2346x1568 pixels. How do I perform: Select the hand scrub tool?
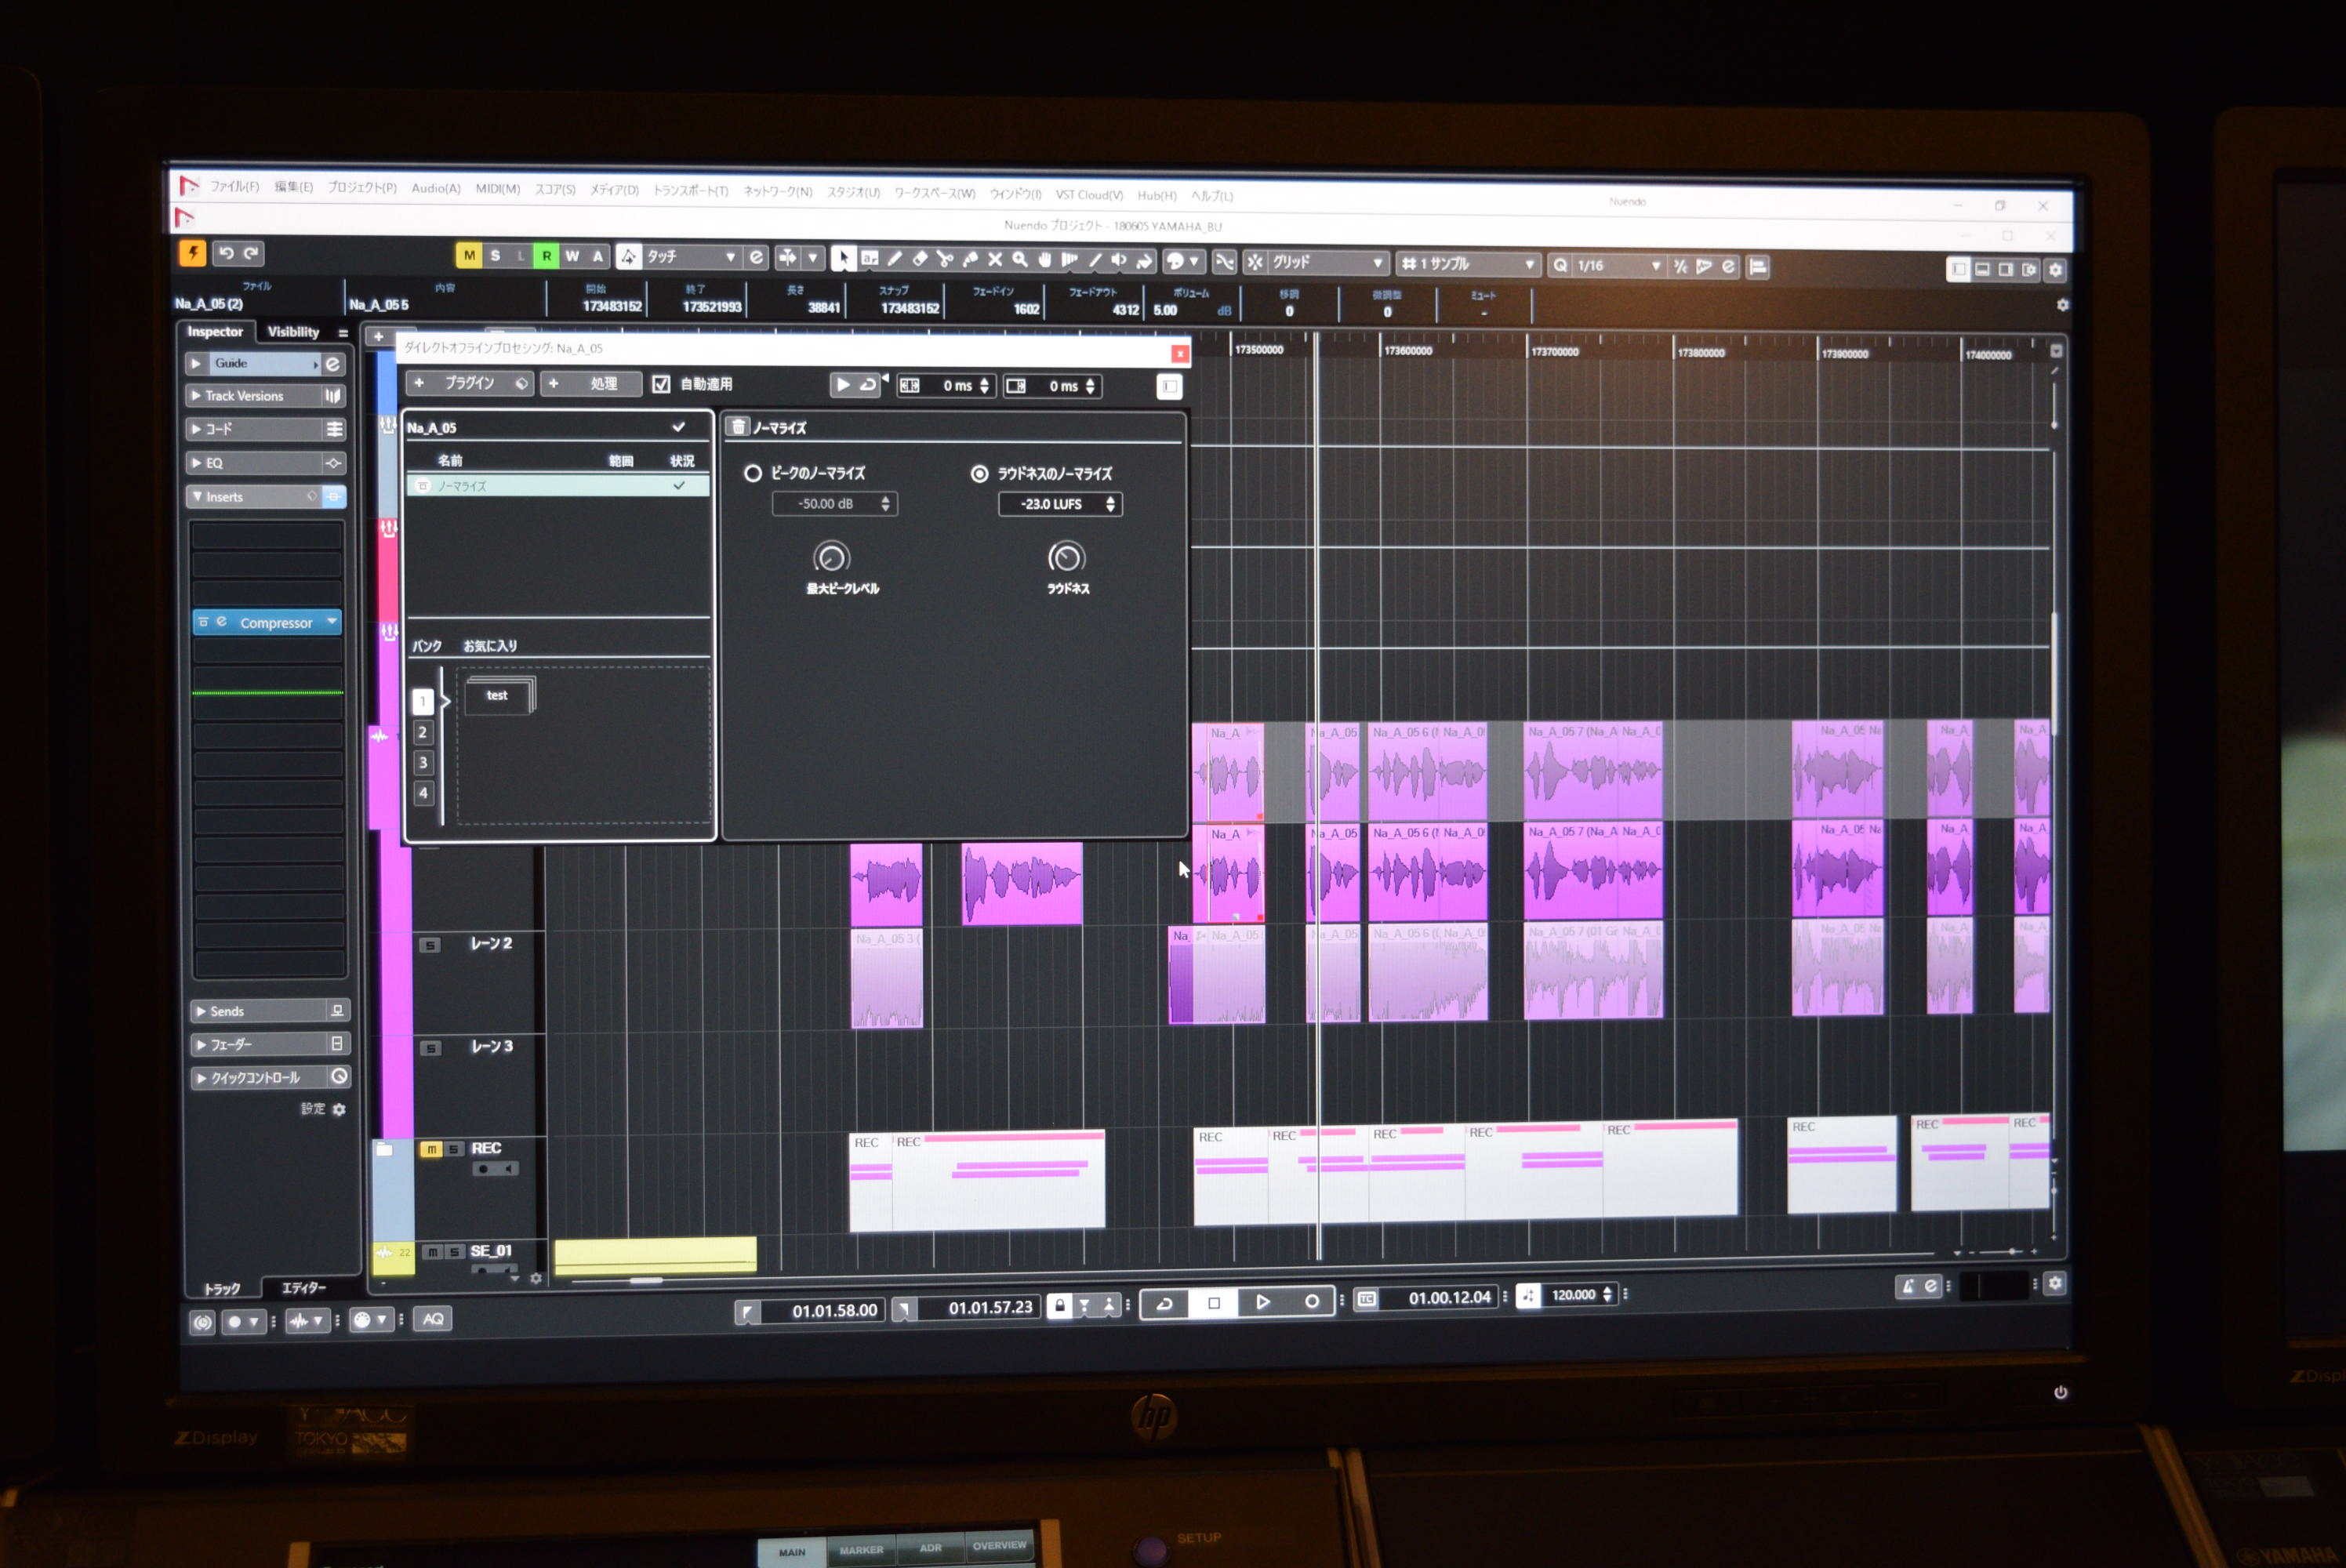pyautogui.click(x=1044, y=261)
